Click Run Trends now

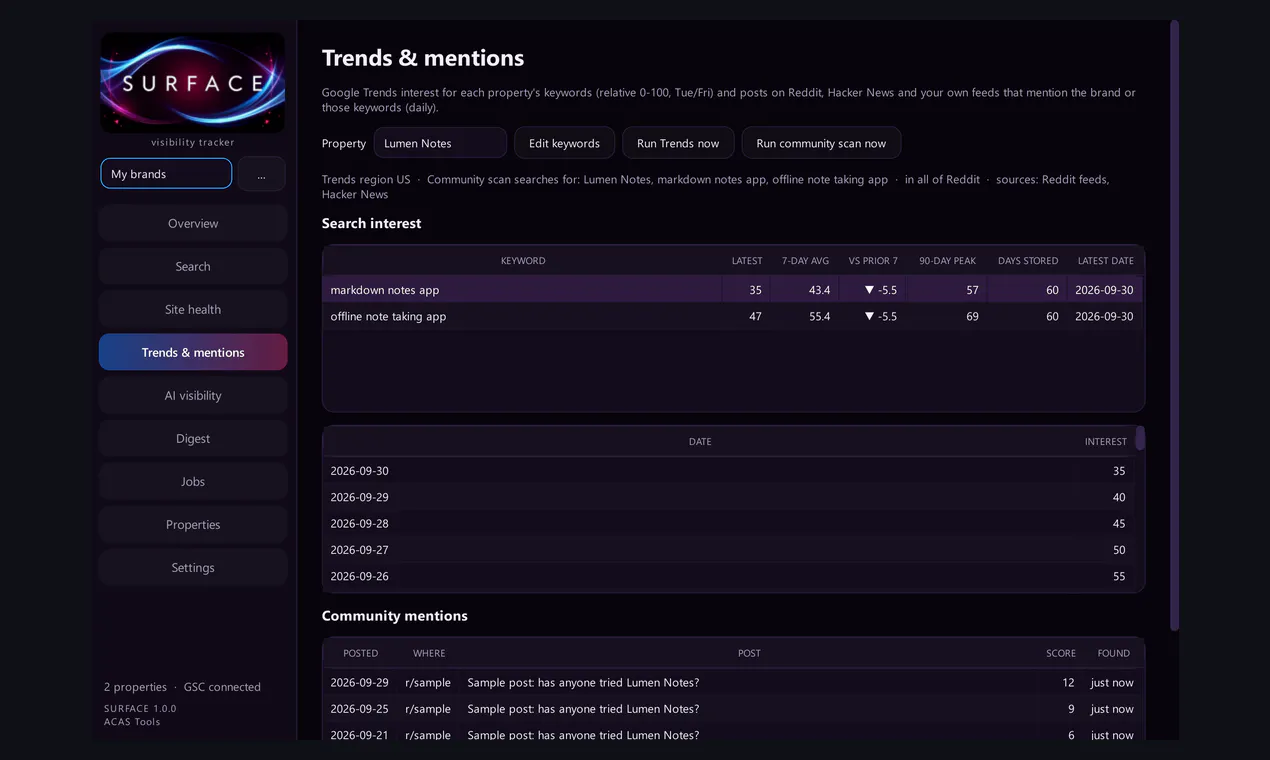point(678,143)
